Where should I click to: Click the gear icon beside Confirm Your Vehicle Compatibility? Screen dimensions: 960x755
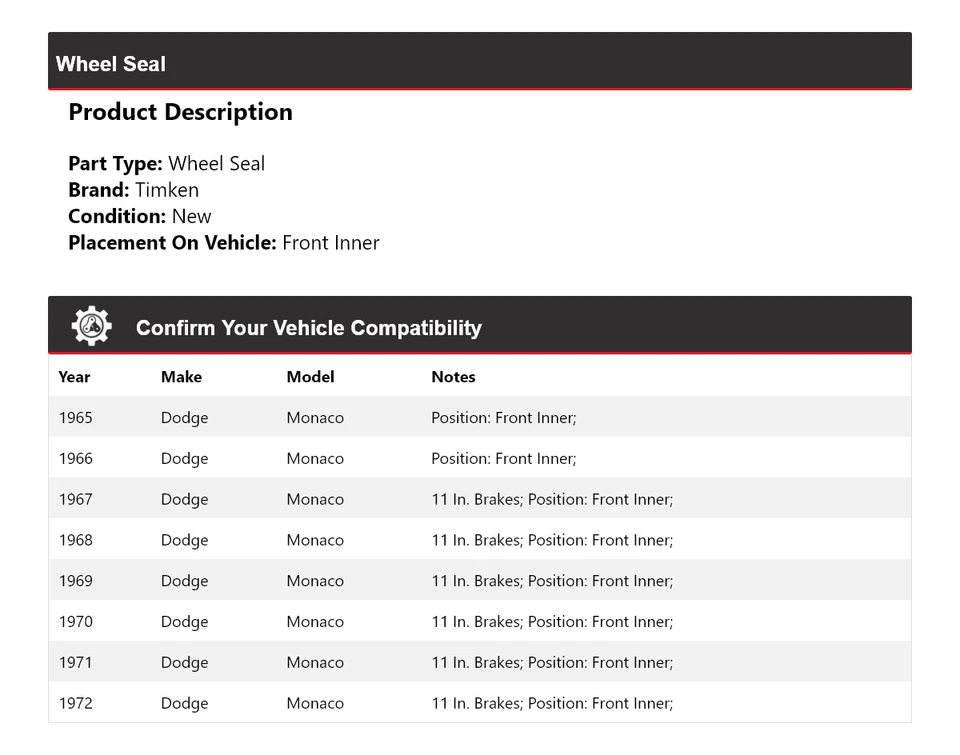[91, 326]
